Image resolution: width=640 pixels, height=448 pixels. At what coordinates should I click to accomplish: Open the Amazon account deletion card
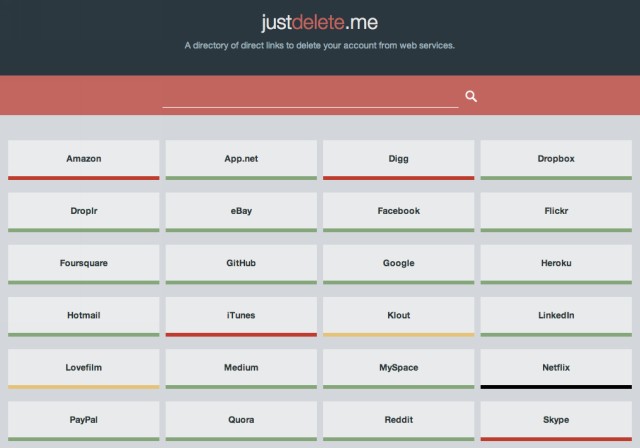tap(84, 160)
